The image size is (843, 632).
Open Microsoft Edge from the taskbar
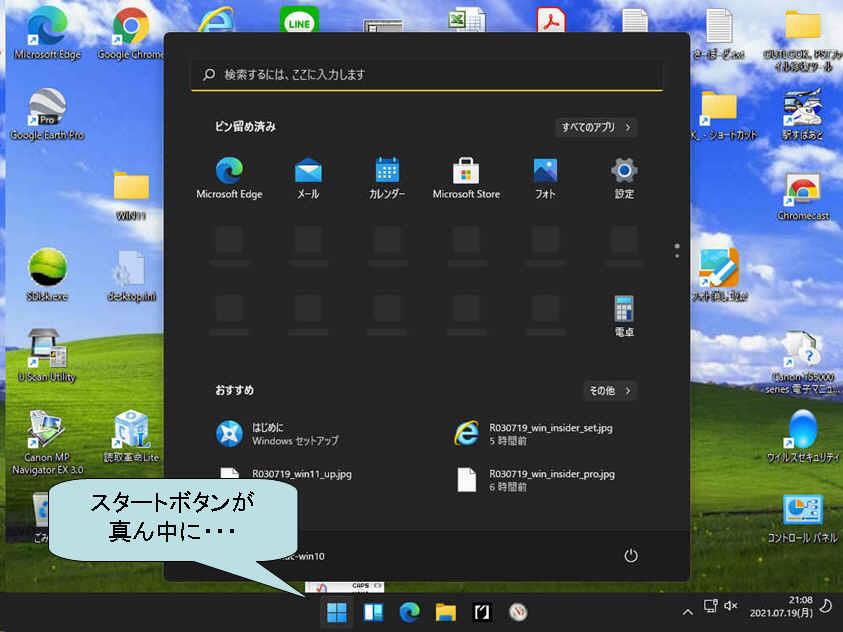coord(410,612)
